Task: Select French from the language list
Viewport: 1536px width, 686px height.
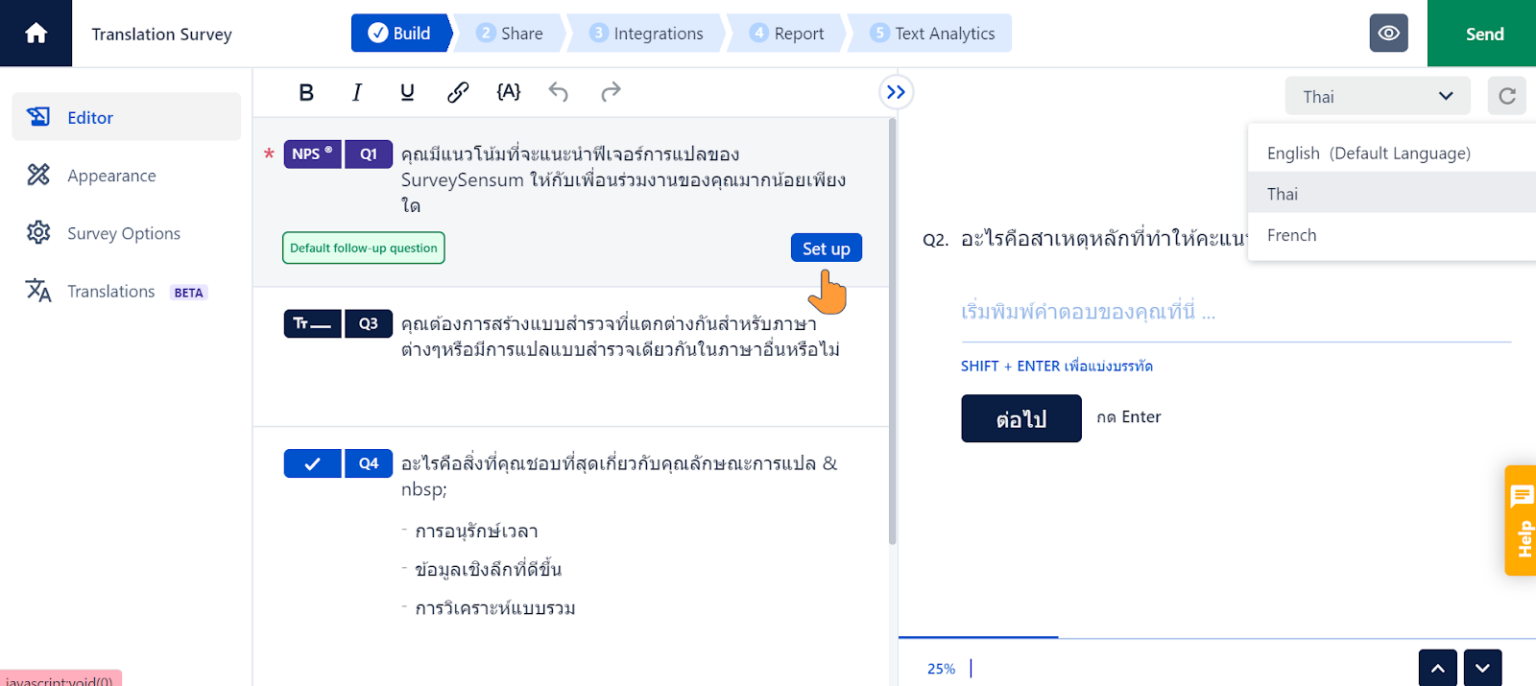Action: click(x=1292, y=235)
